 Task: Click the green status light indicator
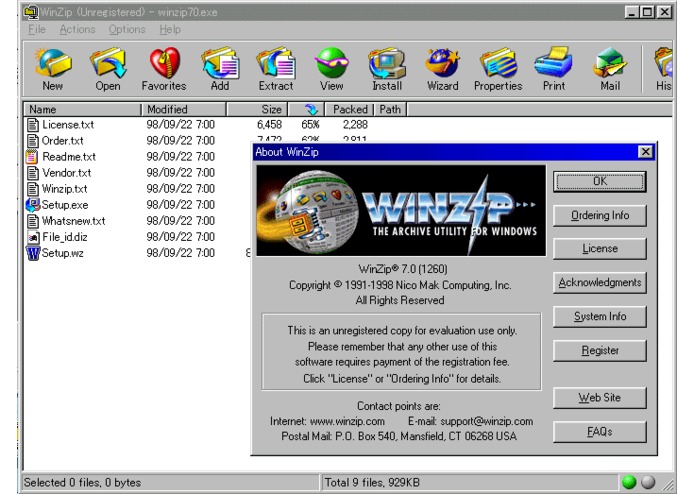[629, 482]
